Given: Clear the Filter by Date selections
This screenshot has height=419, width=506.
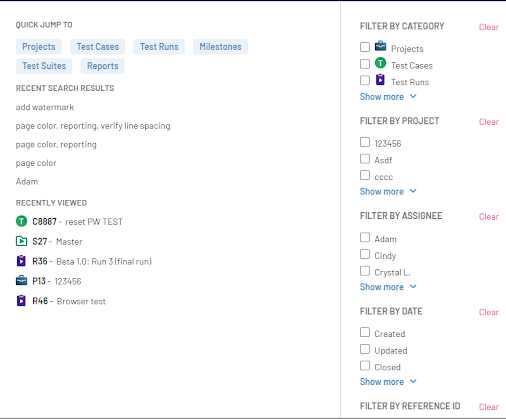Looking at the screenshot, I should pyautogui.click(x=489, y=312).
